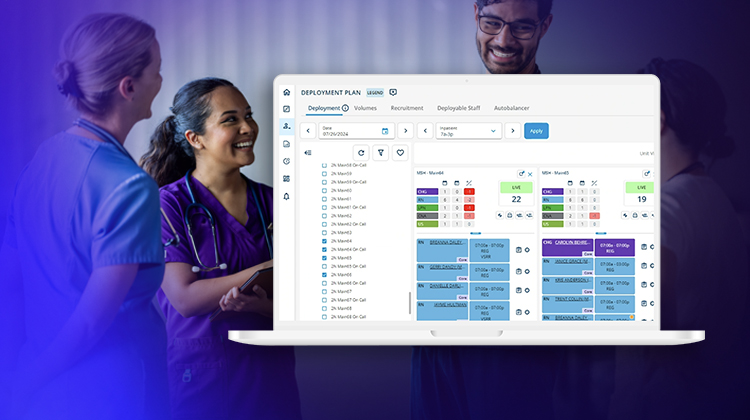Open the Home icon in the sidebar
This screenshot has height=420, width=750.
[x=287, y=92]
